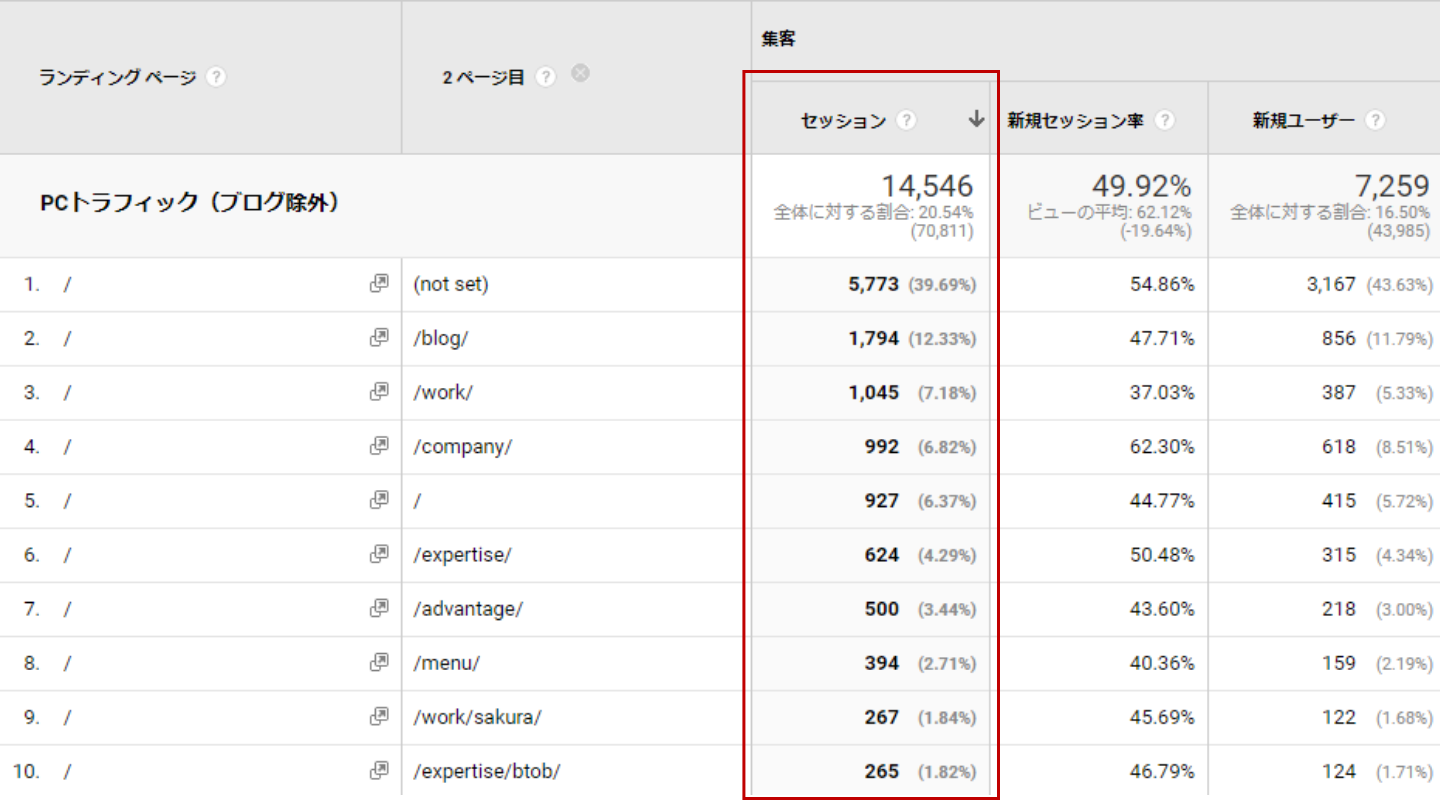Select the /company/ second page cell

[x=462, y=446]
